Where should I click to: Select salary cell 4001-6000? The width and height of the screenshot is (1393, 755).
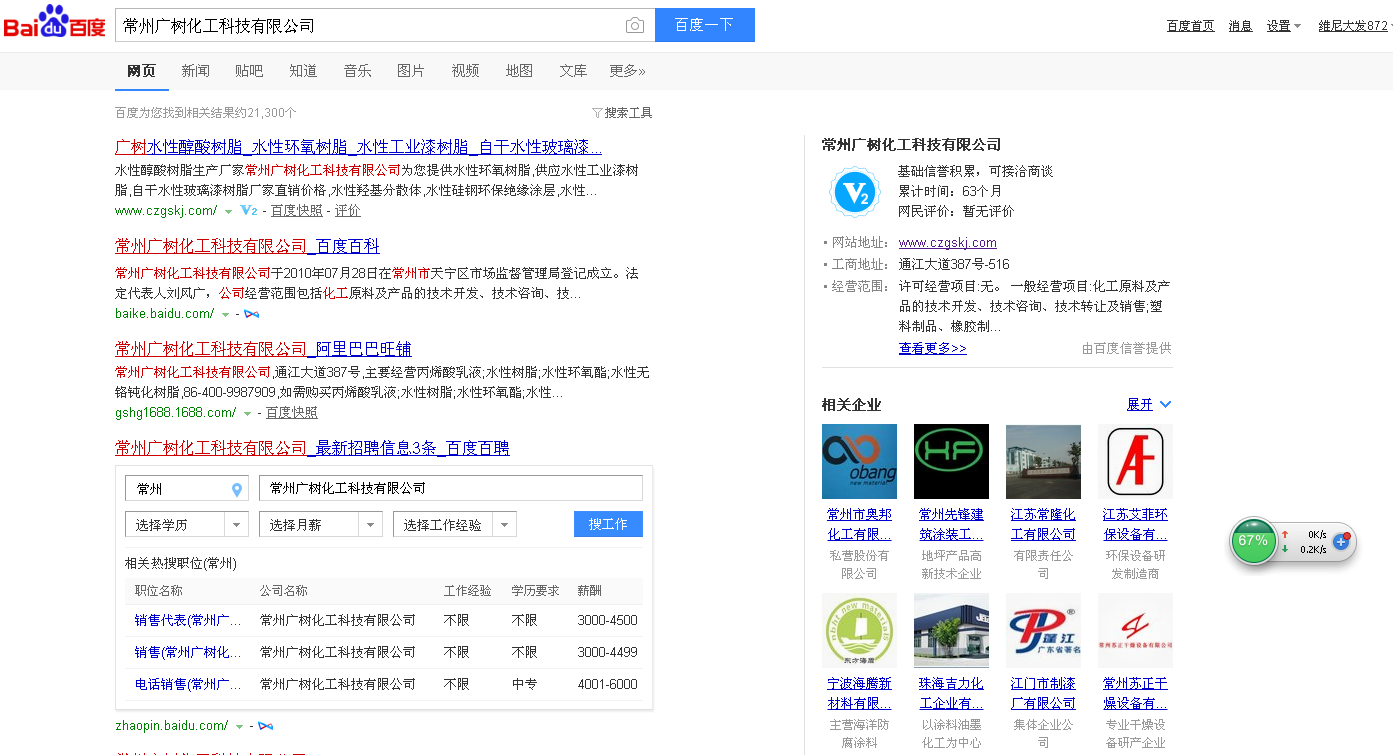tap(607, 684)
